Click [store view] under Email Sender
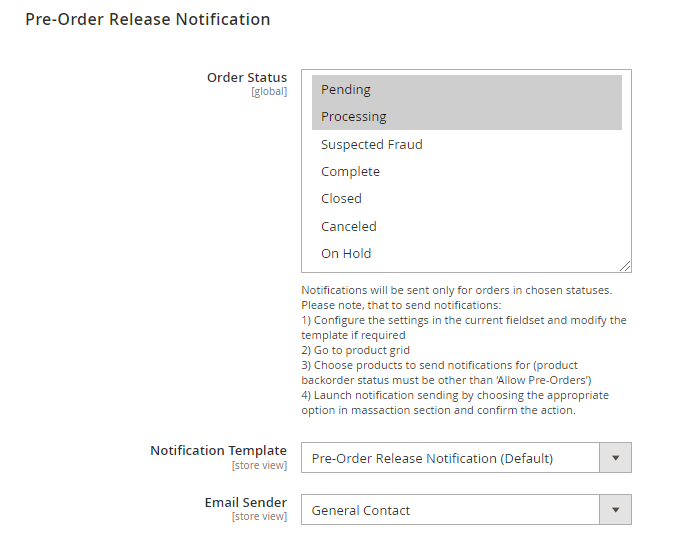This screenshot has height=541, width=685. pos(259,517)
